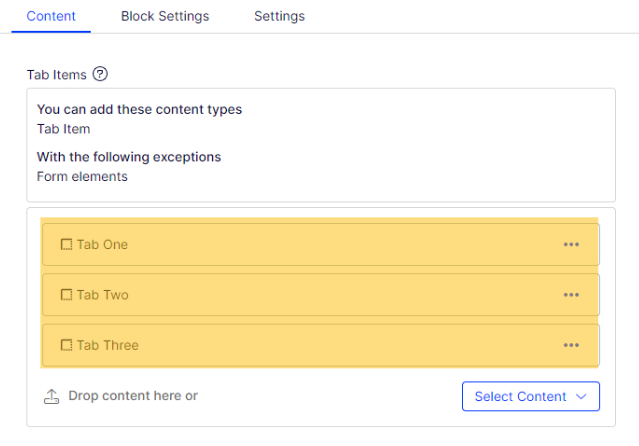Click the Tab Item allowed content type text
639x446 pixels.
64,129
